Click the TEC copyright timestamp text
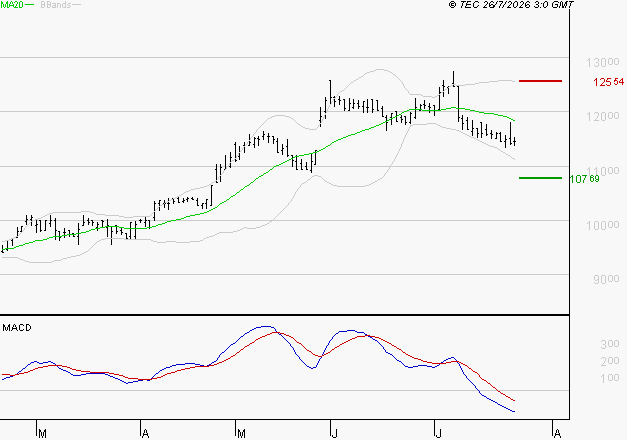The width and height of the screenshot is (627, 440). pos(511,5)
